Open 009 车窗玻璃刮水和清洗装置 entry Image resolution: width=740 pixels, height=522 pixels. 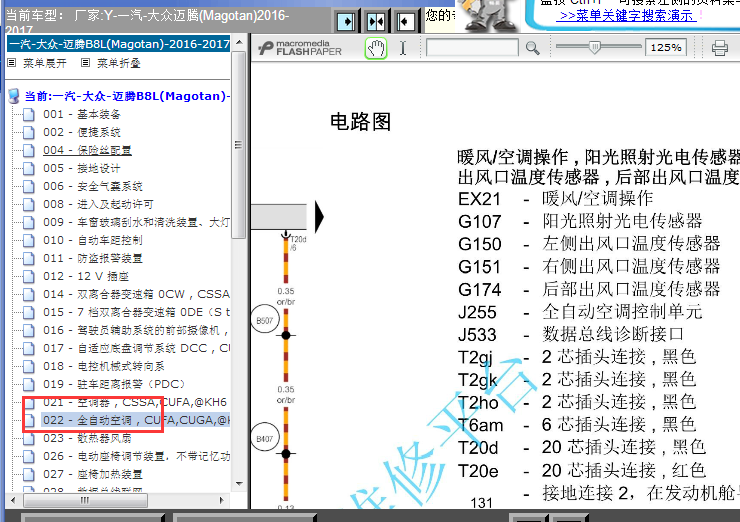(136, 222)
